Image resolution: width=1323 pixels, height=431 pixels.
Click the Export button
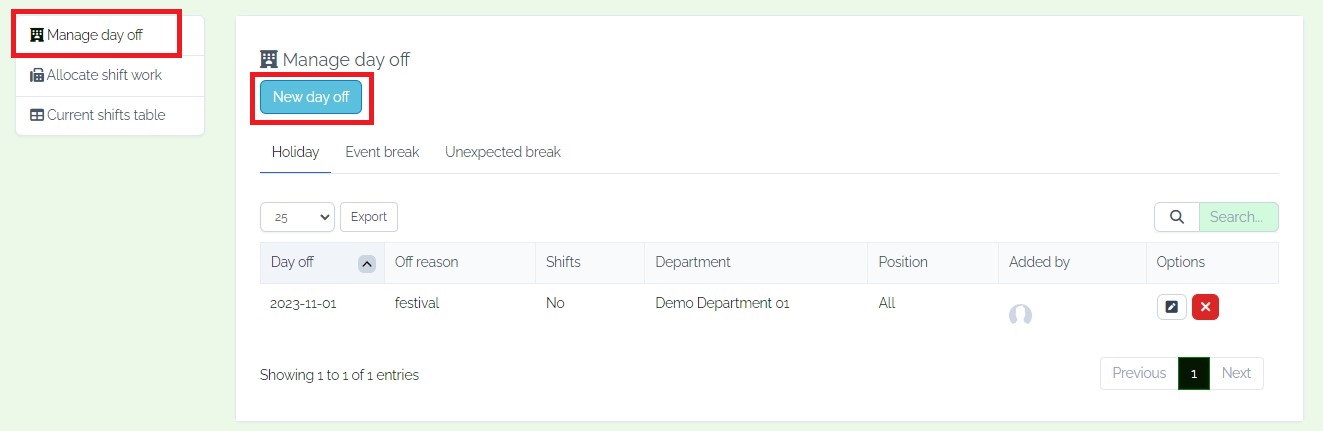[x=369, y=217]
